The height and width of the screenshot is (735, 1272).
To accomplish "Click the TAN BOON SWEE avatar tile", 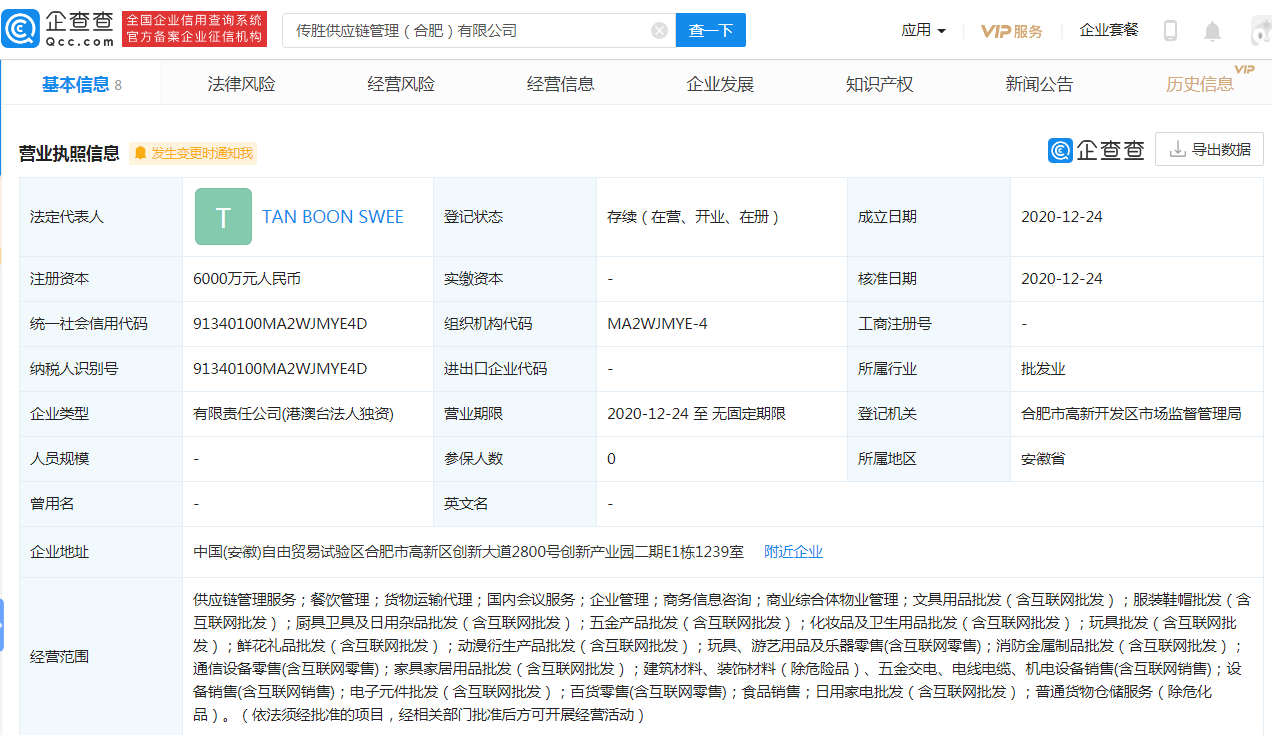I will pos(223,217).
